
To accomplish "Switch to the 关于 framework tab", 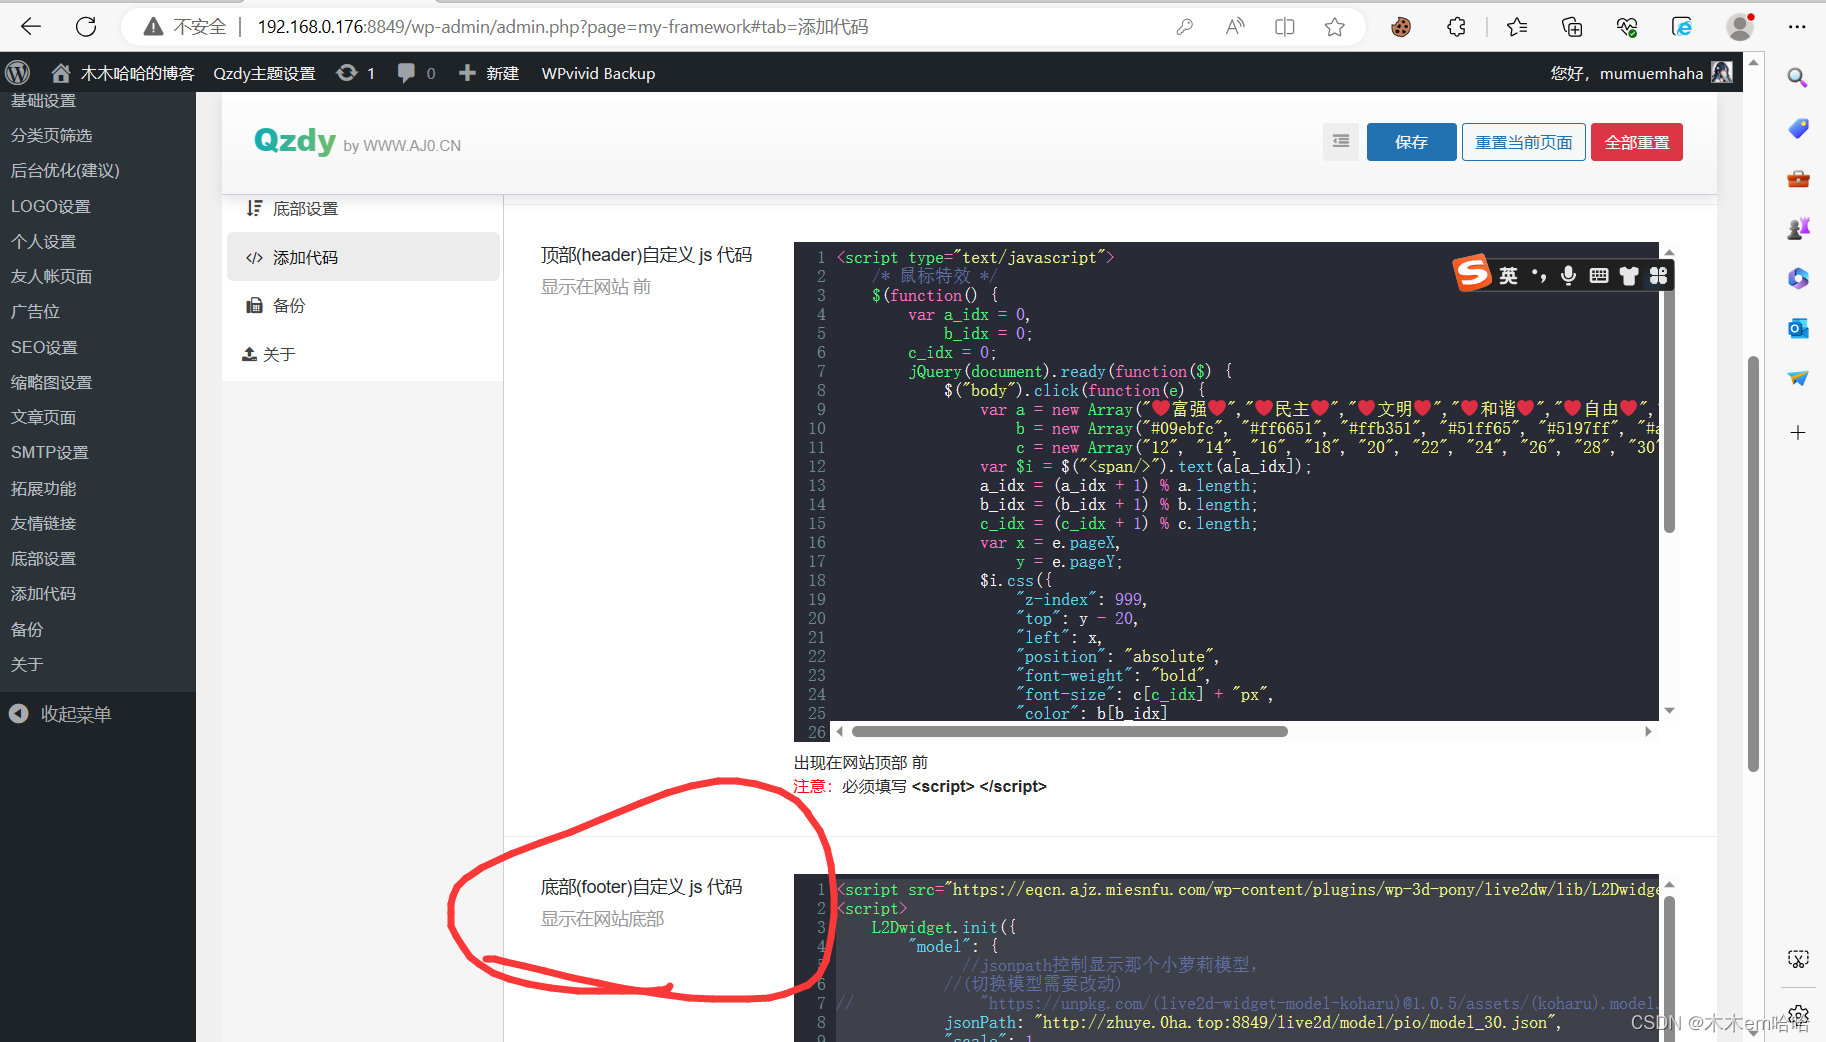I will 363,354.
